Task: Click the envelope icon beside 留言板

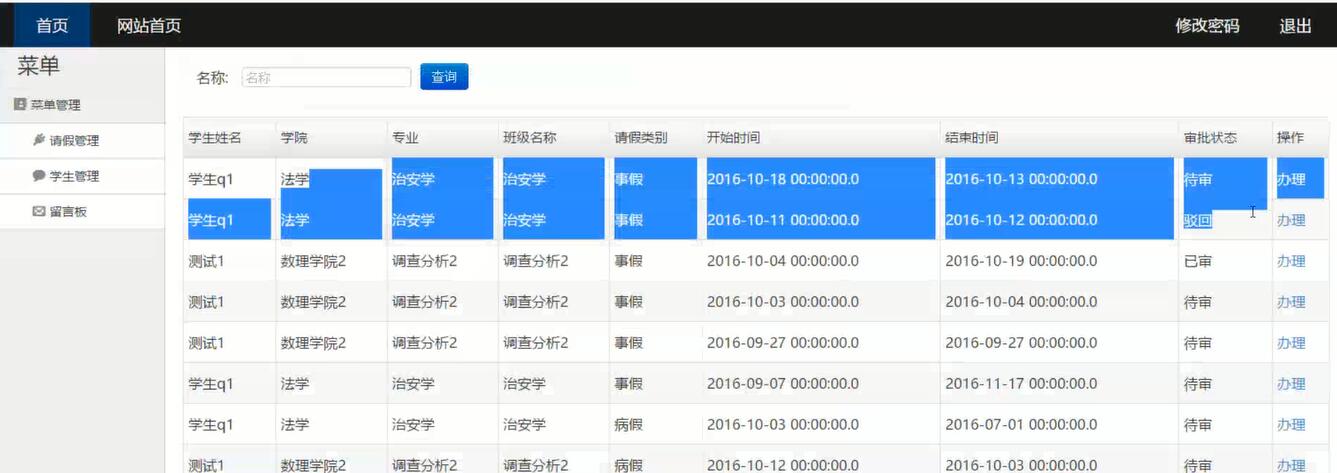Action: tap(39, 212)
